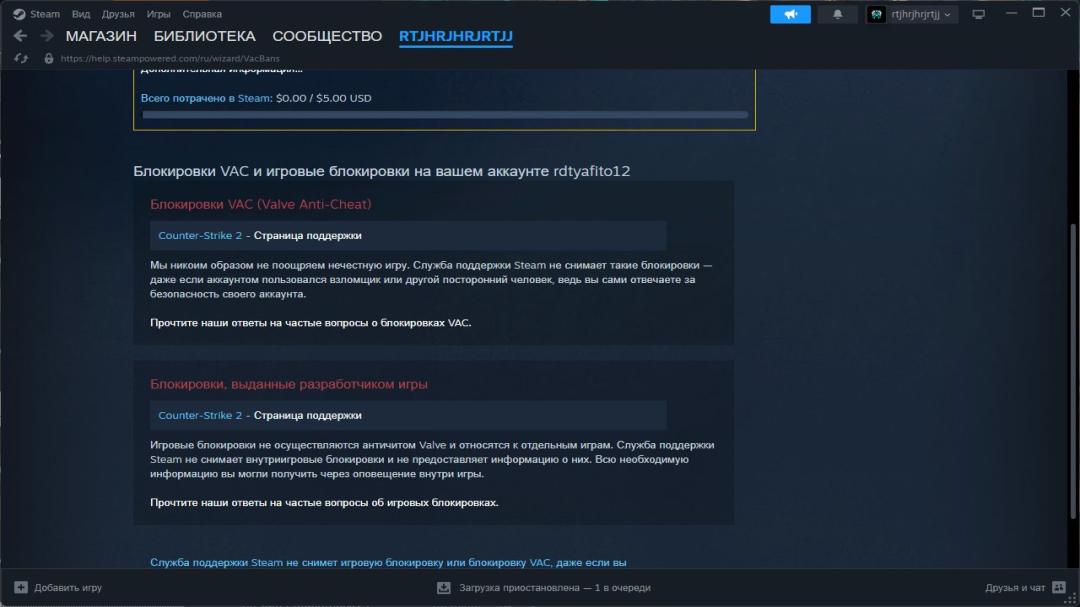Click the help.steampowered.com URL text
Viewport: 1080px width, 607px height.
pyautogui.click(x=170, y=59)
